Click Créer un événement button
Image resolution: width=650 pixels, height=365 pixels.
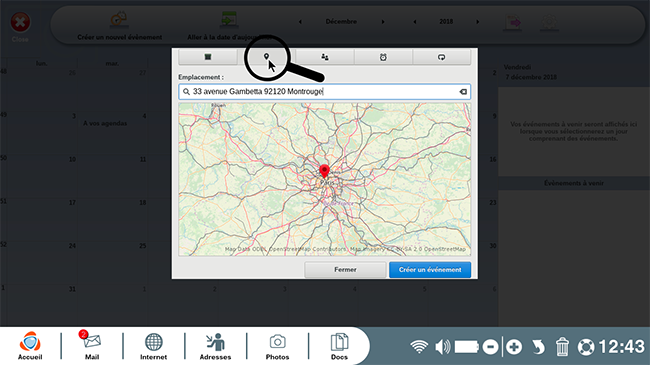(x=430, y=270)
